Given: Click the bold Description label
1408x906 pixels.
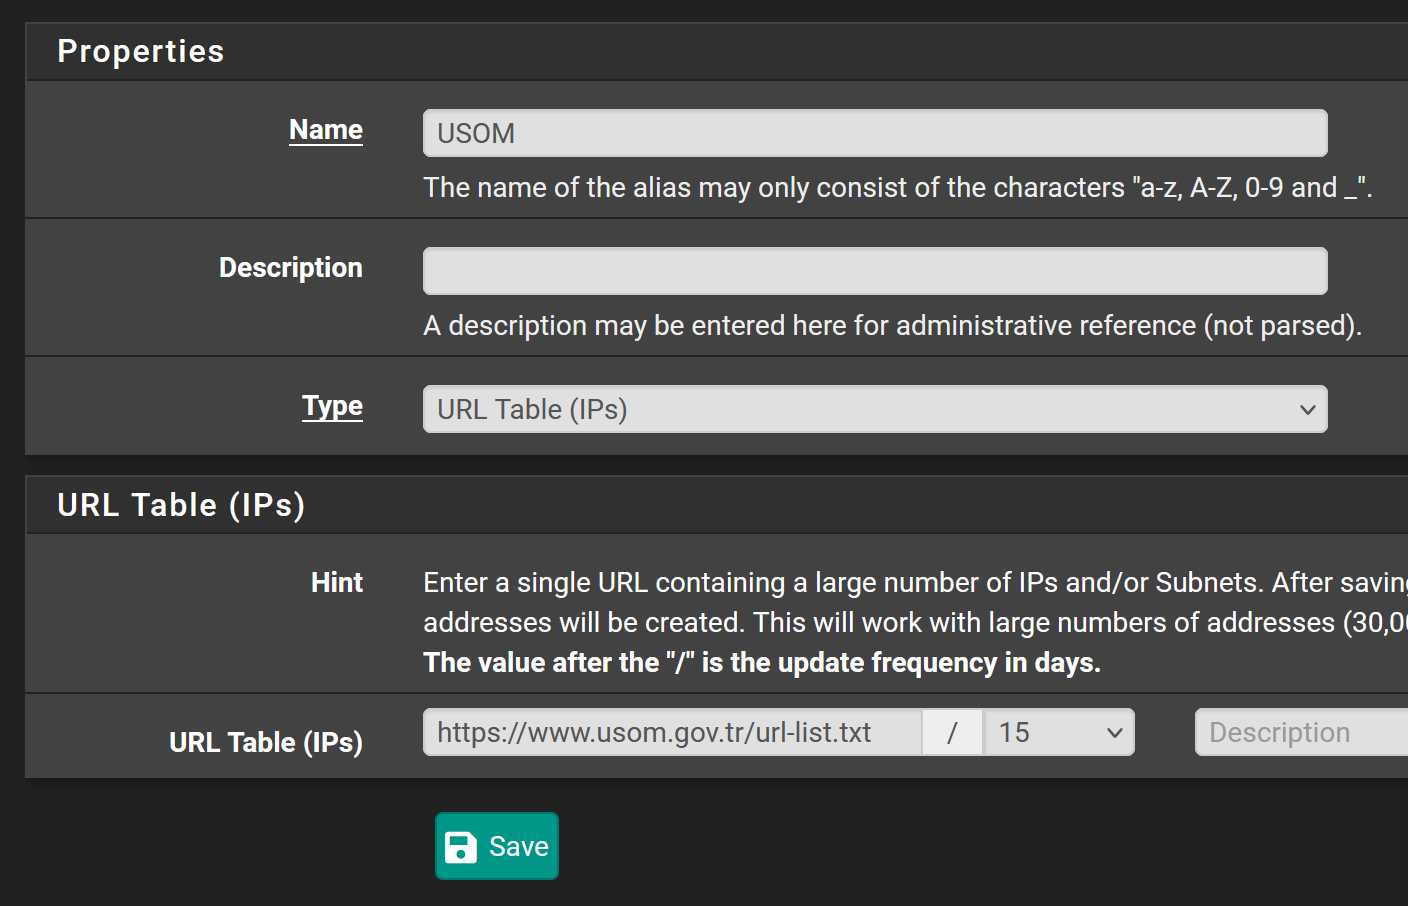Looking at the screenshot, I should point(291,268).
